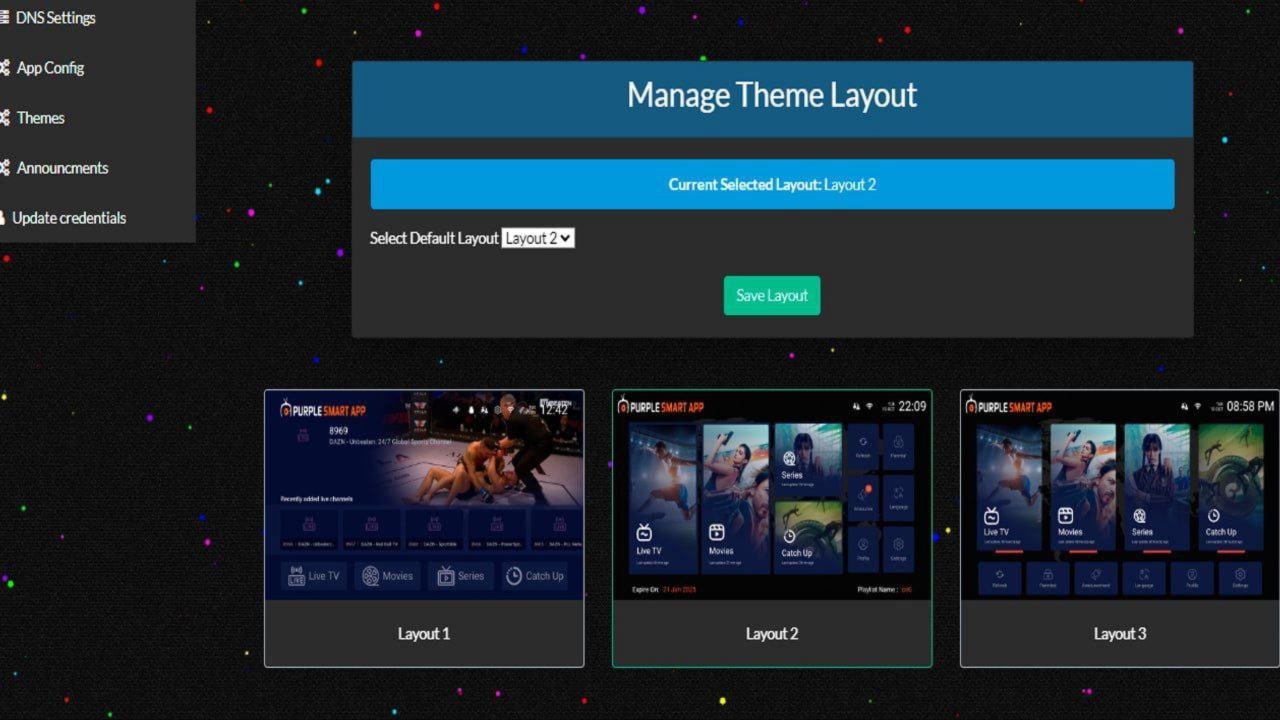Click the Layout 3 caption label

(x=1119, y=634)
